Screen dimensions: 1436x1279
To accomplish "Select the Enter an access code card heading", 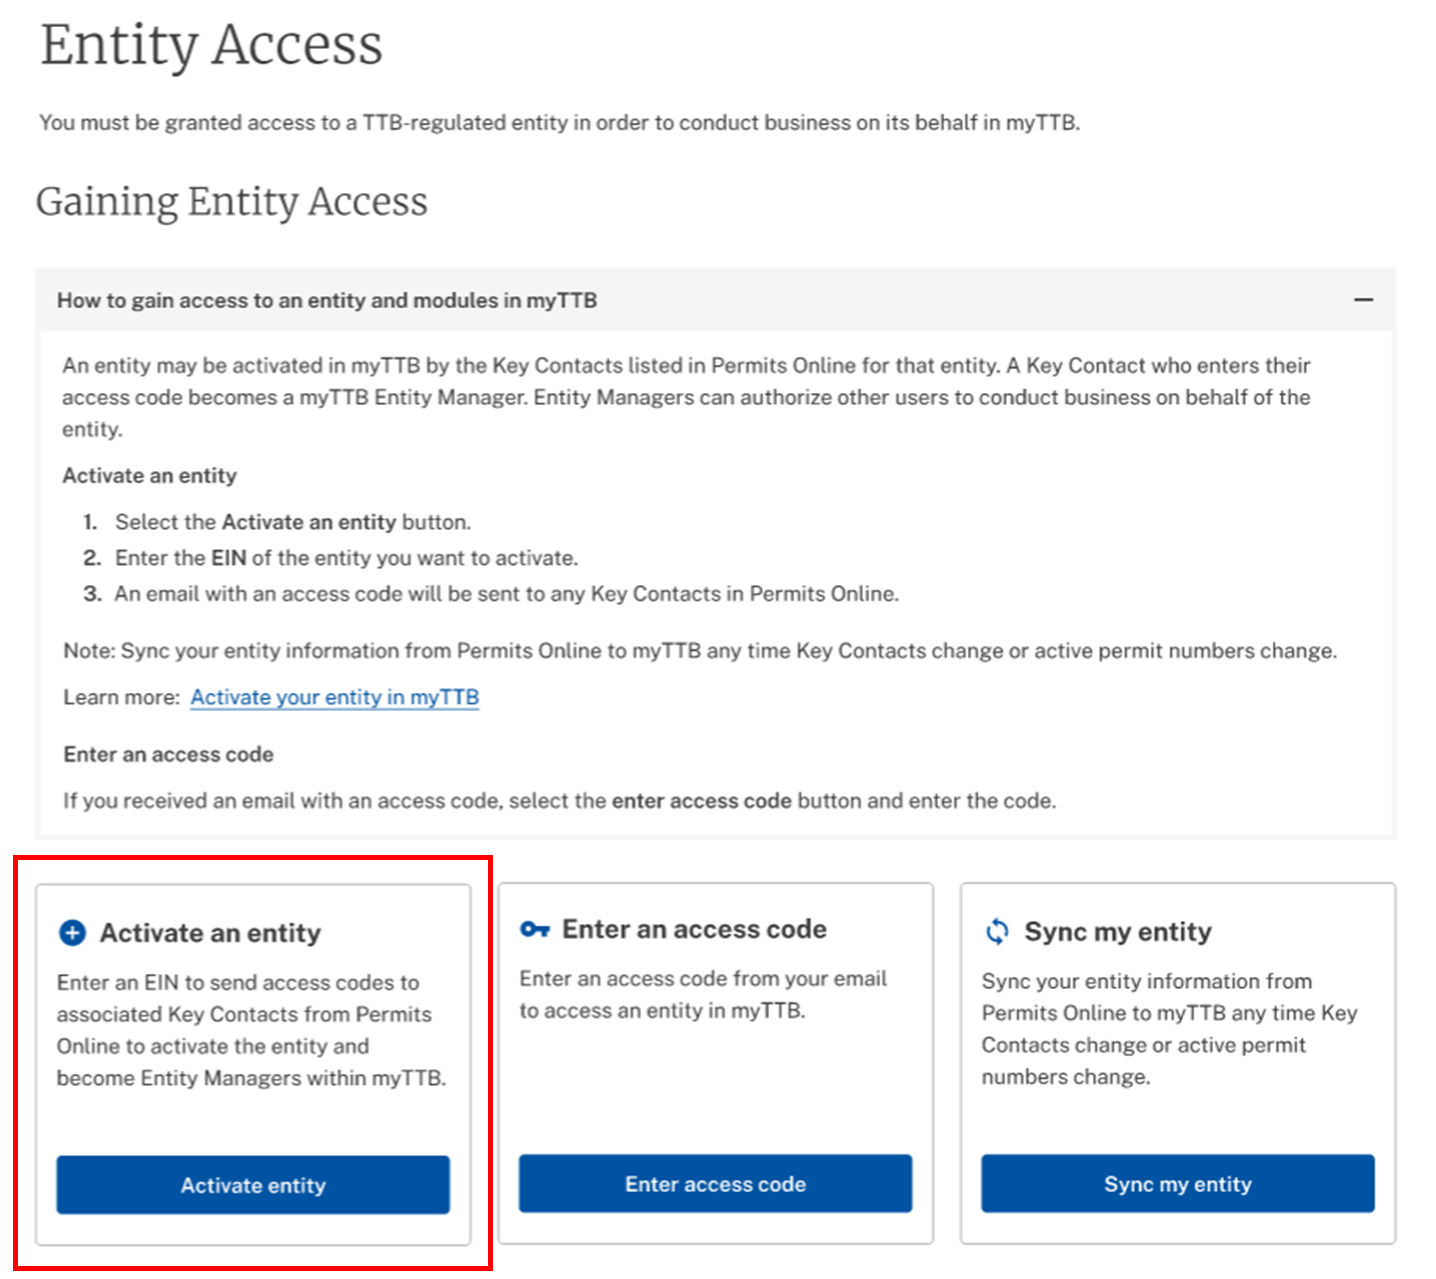I will (694, 929).
